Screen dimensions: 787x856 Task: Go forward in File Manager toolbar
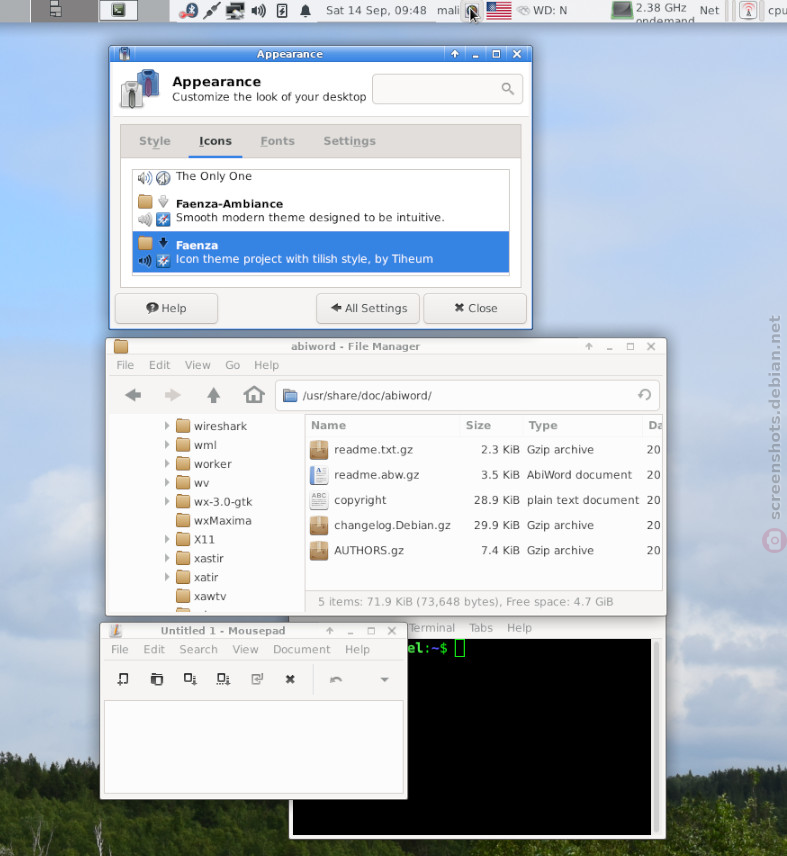tap(172, 395)
